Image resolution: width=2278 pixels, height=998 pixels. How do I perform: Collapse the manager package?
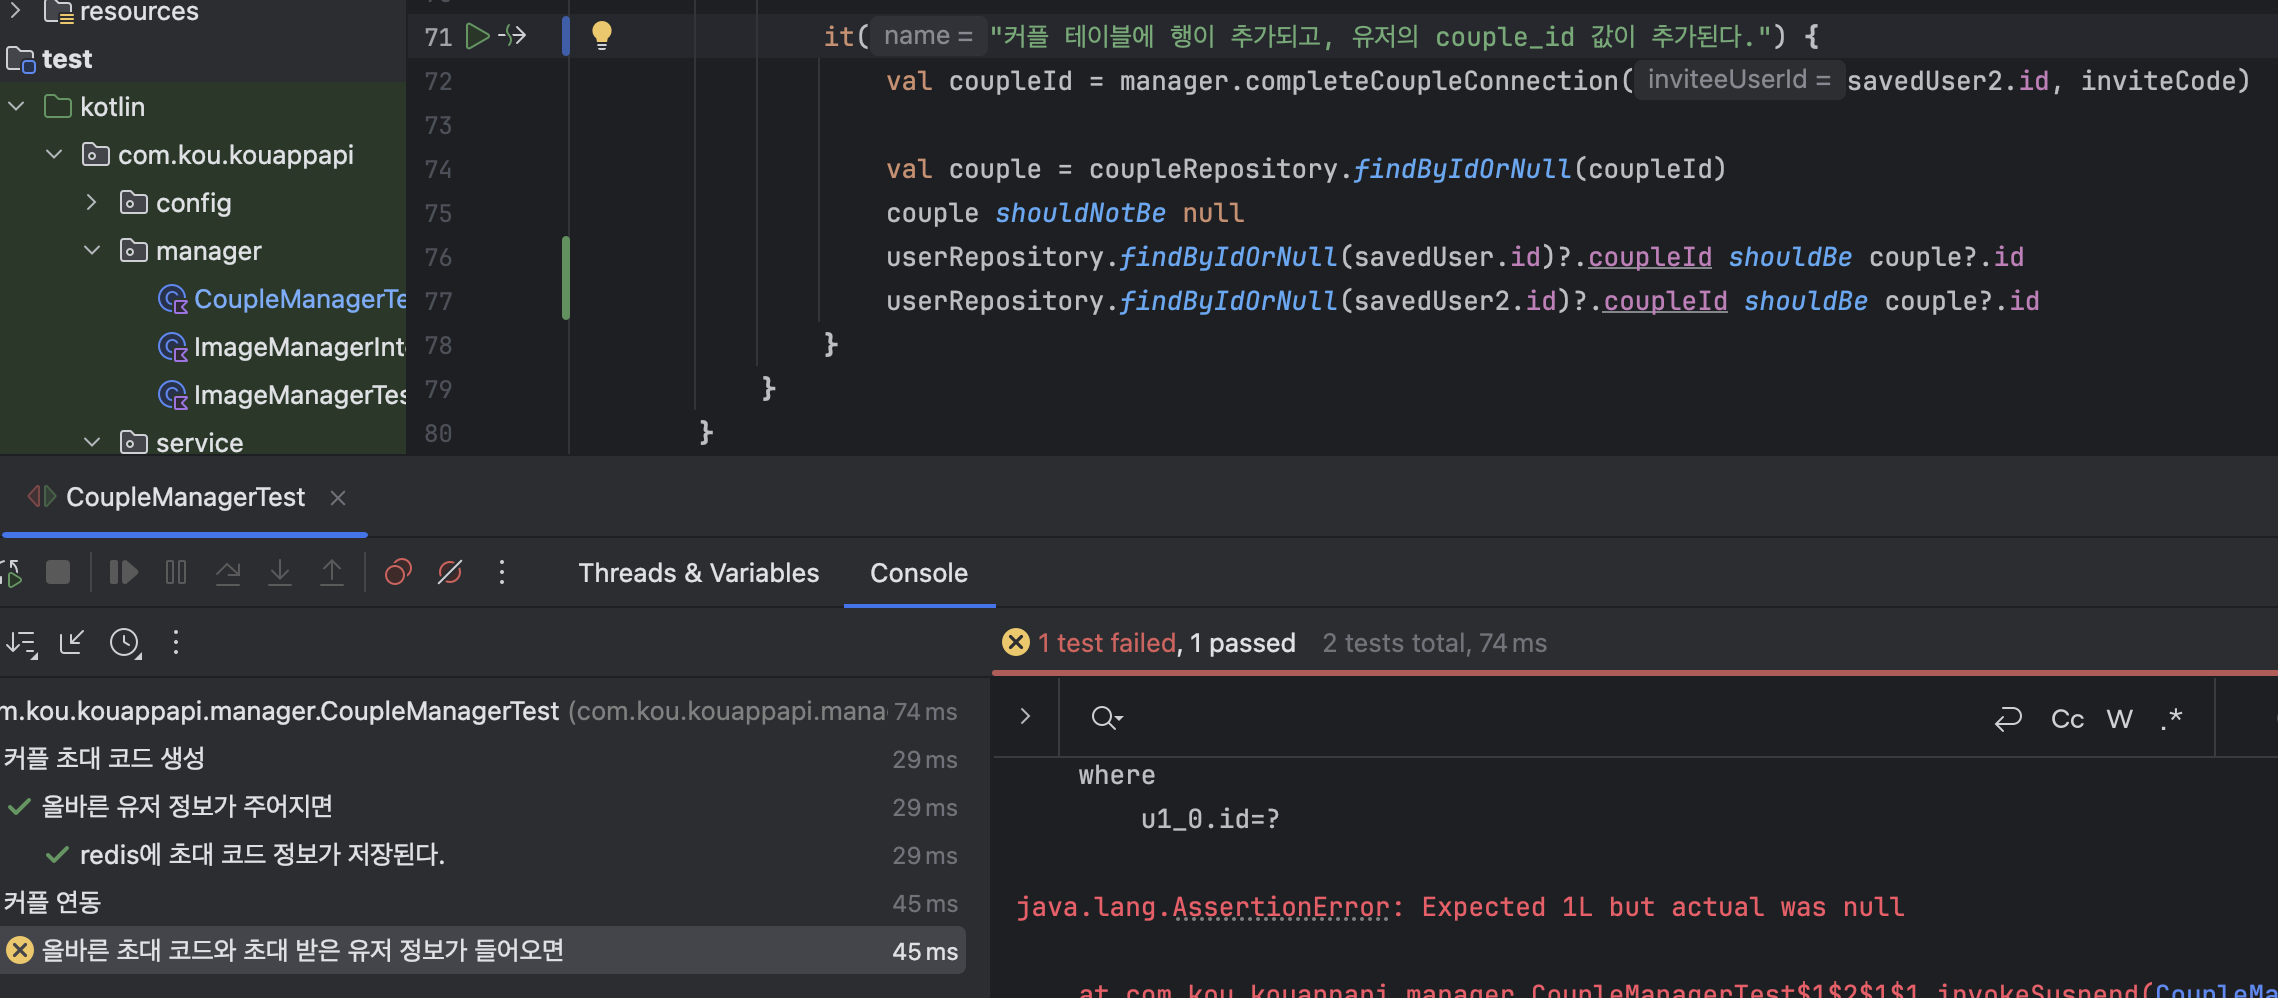tap(92, 250)
